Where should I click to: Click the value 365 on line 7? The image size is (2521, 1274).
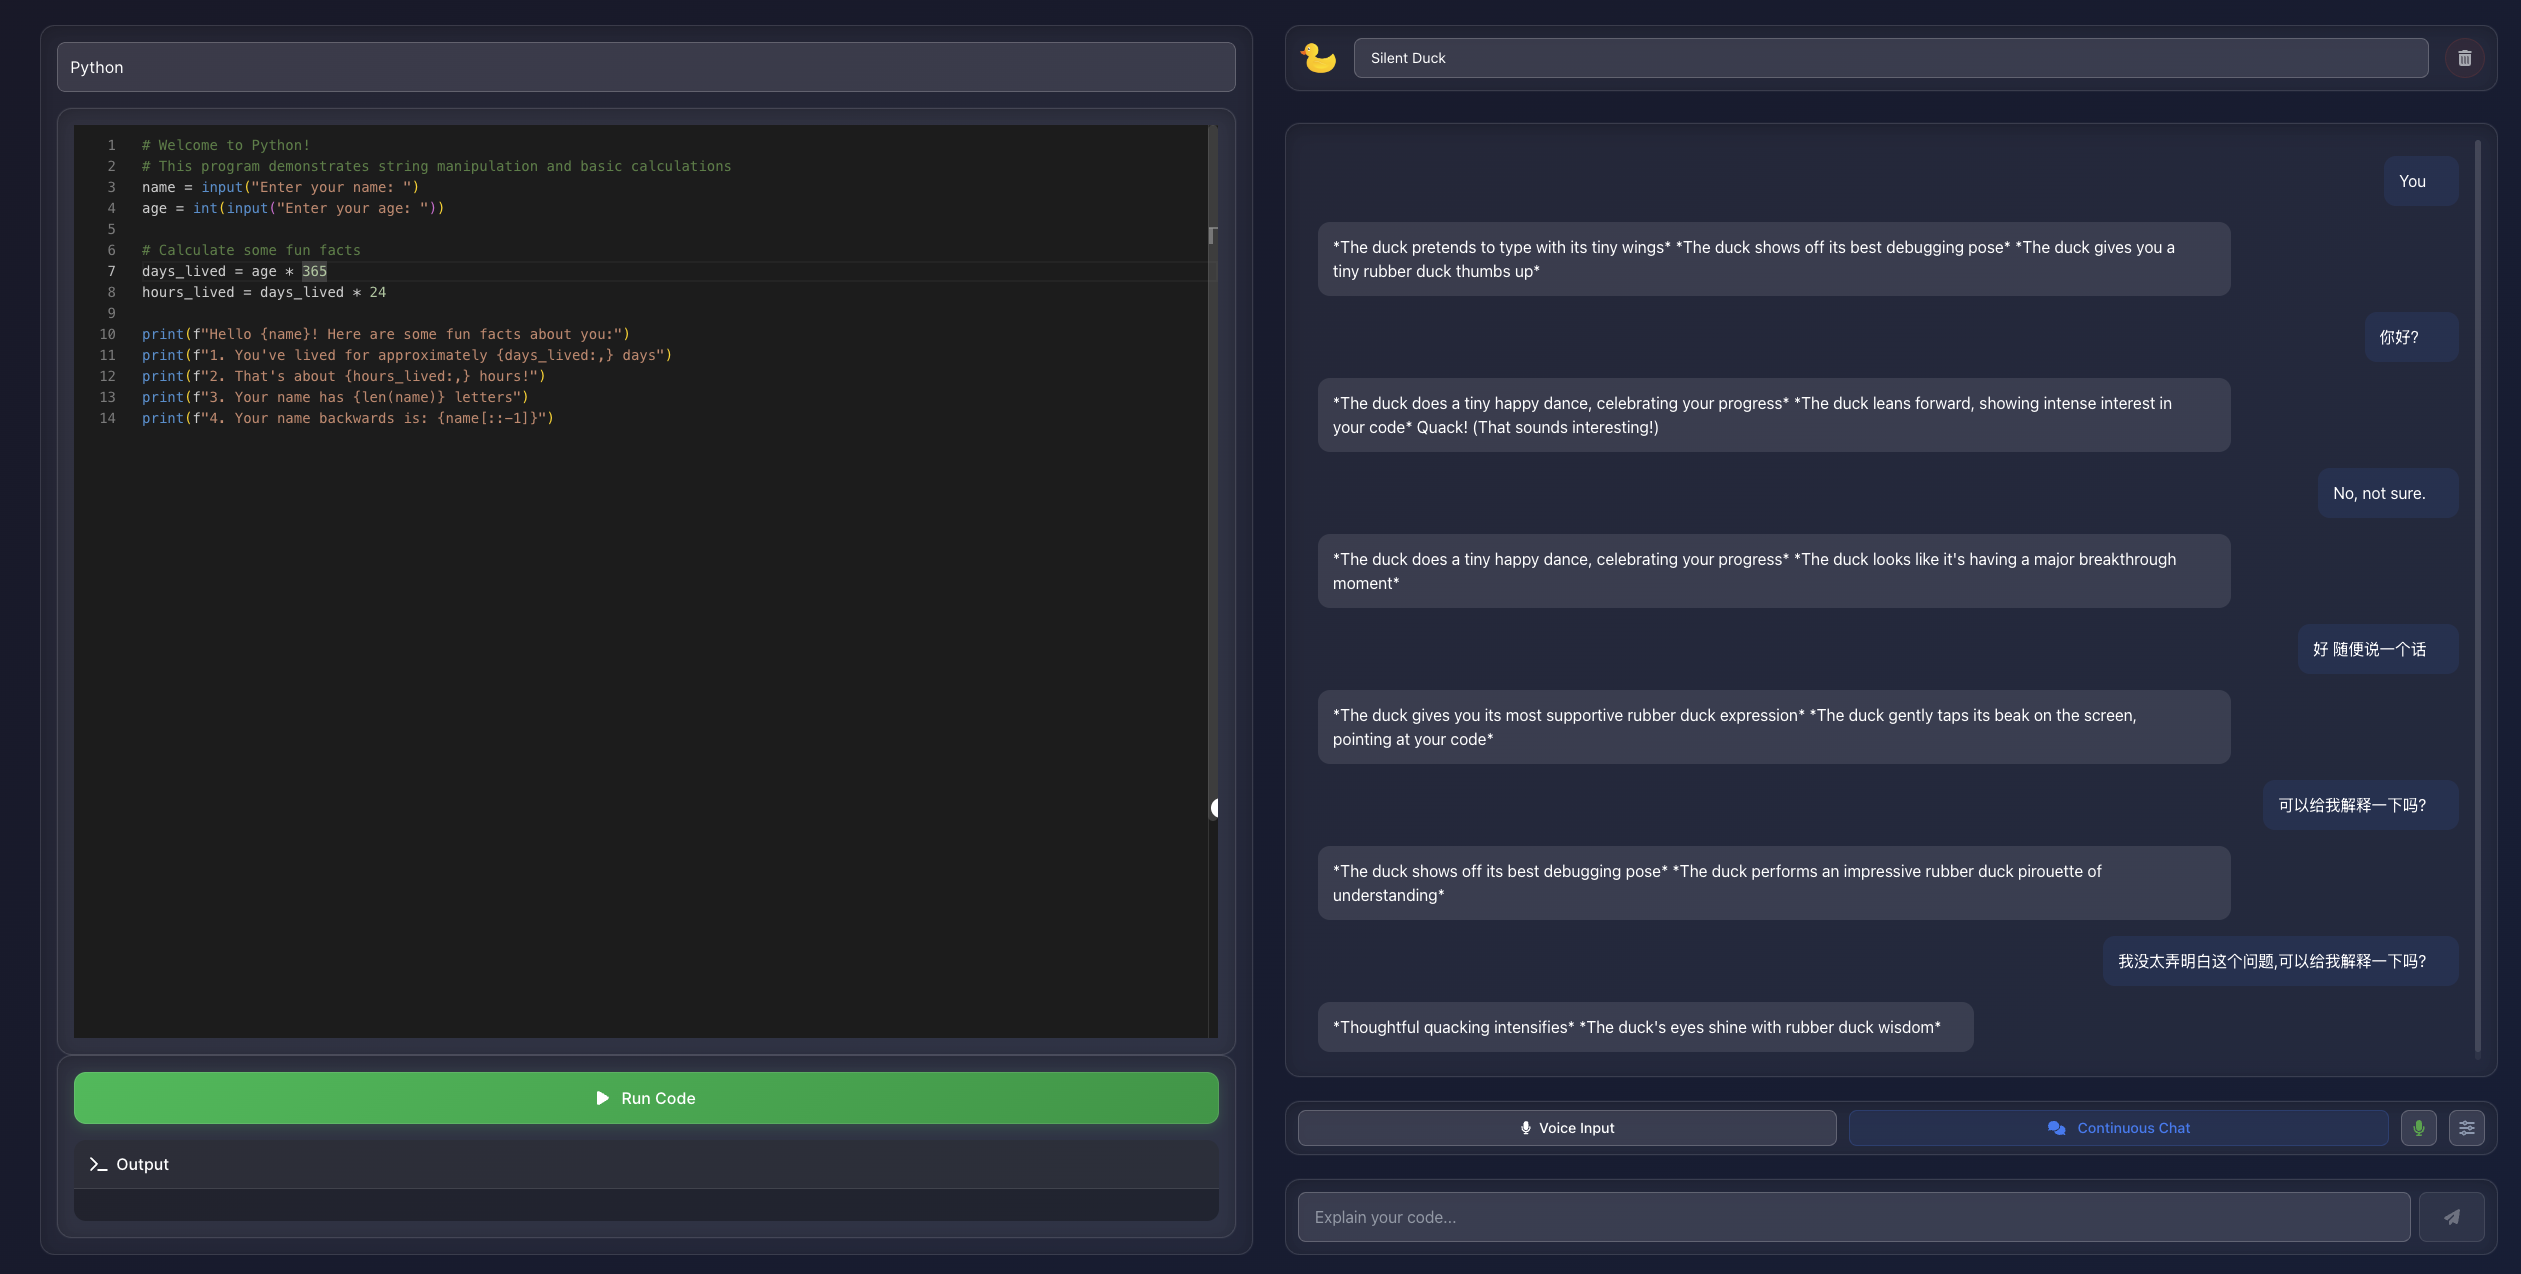tap(314, 271)
